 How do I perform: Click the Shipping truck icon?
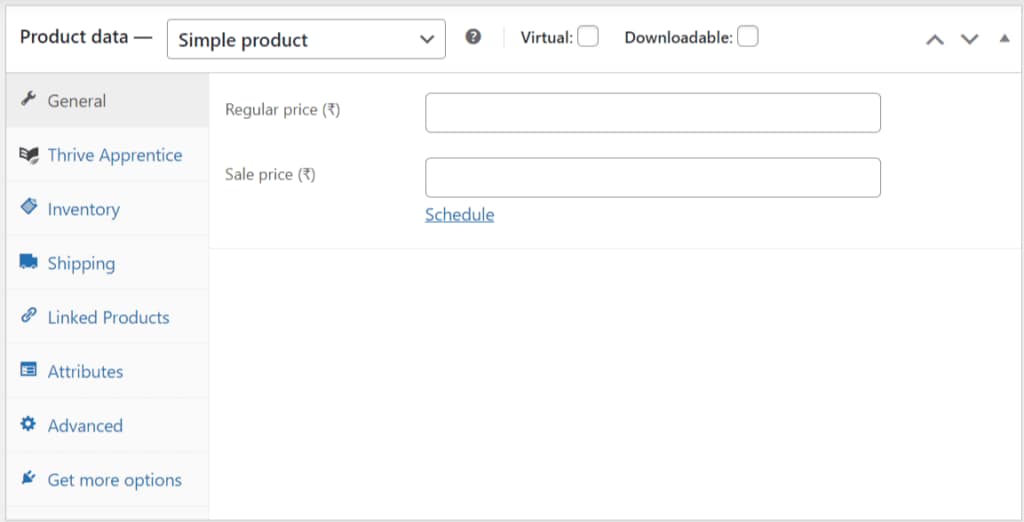[29, 262]
